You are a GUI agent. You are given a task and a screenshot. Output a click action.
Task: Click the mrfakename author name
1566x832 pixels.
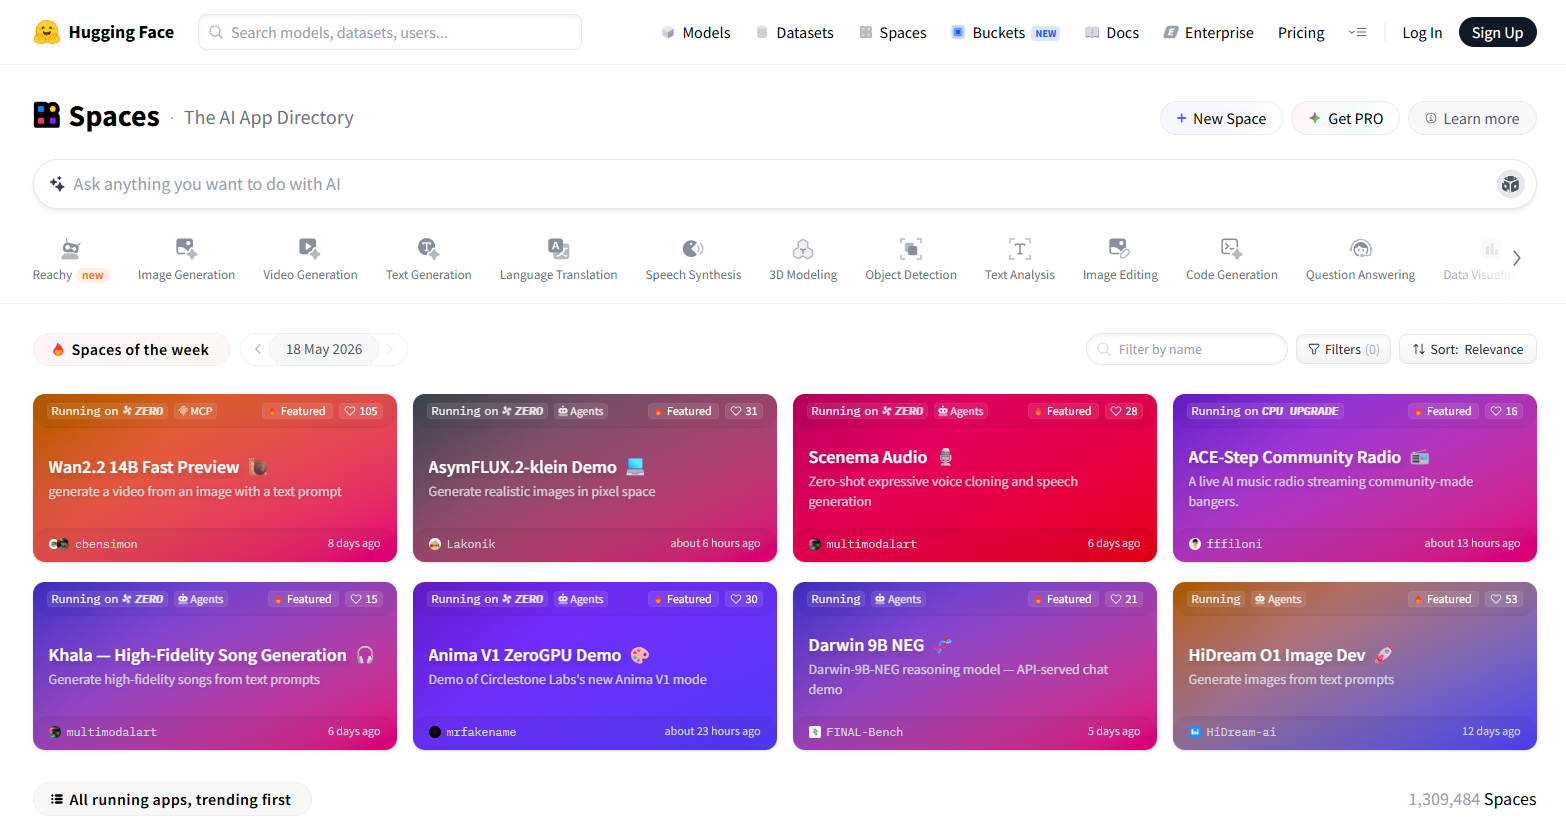[481, 732]
